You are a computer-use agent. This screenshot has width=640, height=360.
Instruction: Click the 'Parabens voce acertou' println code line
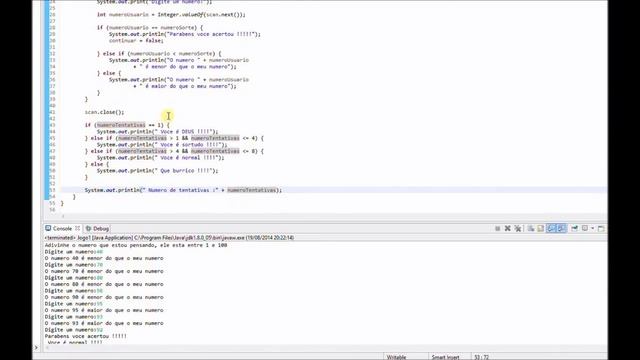click(184, 34)
